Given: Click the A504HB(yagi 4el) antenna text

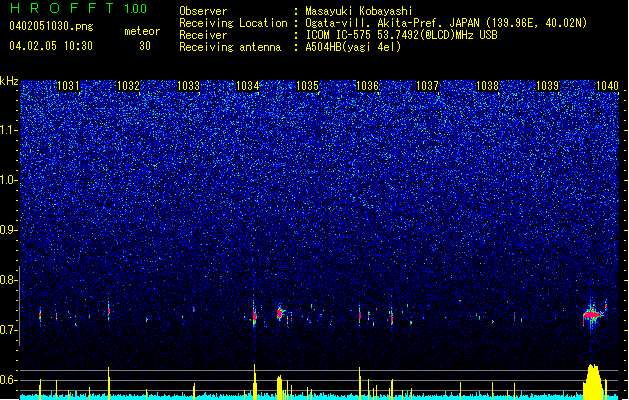Looking at the screenshot, I should point(353,47).
